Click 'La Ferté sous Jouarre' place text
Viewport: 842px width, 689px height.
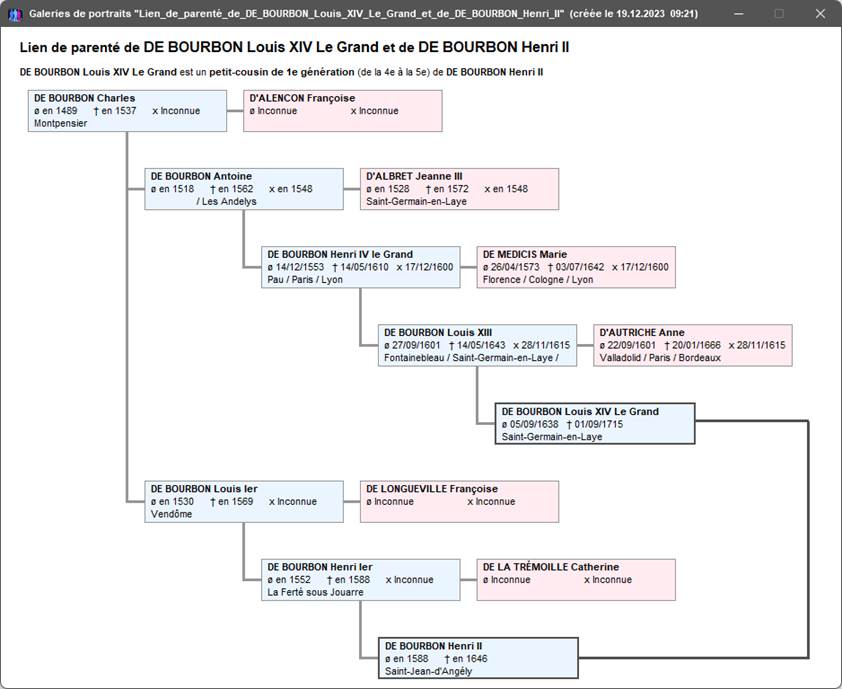pyautogui.click(x=315, y=592)
